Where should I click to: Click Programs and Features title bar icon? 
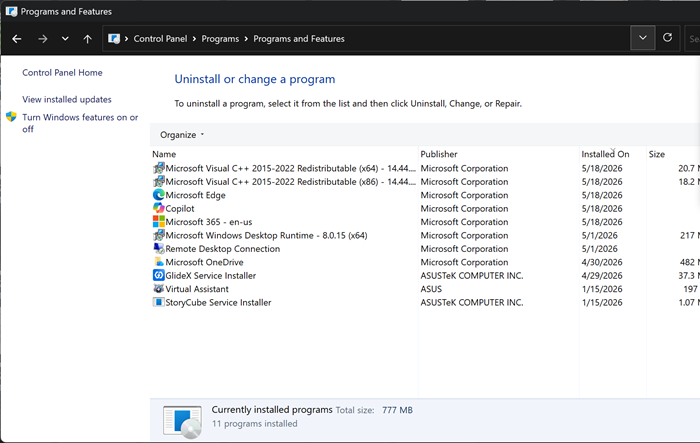coord(12,11)
